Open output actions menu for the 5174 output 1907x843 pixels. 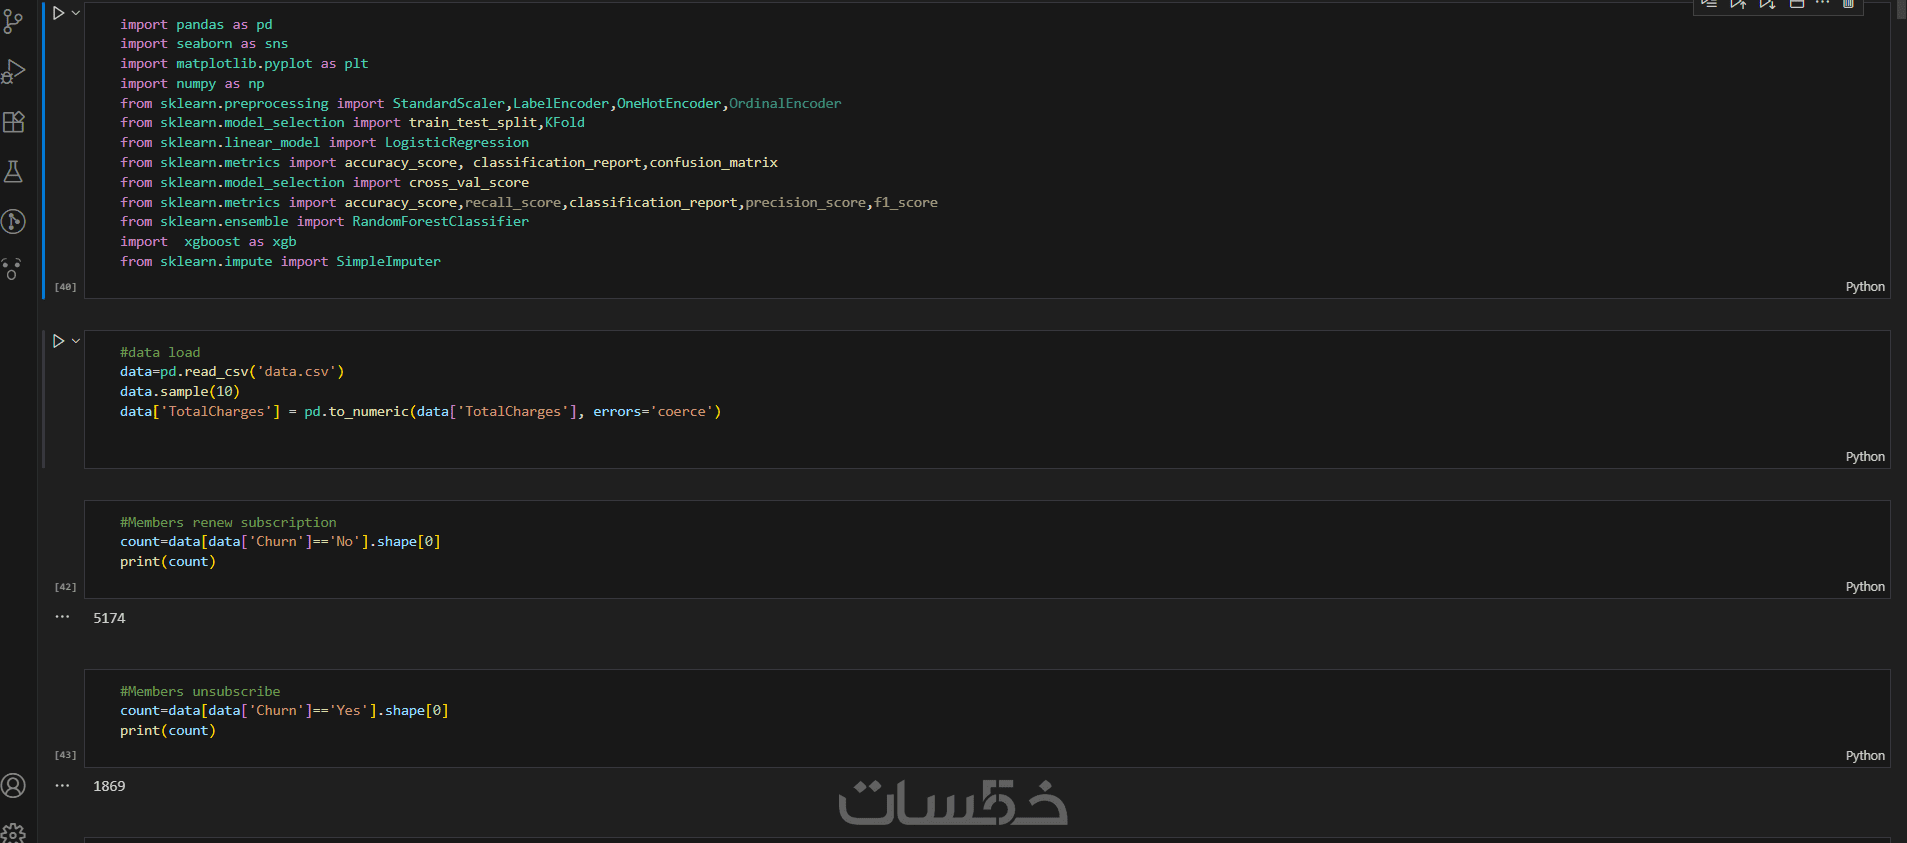[x=62, y=617]
